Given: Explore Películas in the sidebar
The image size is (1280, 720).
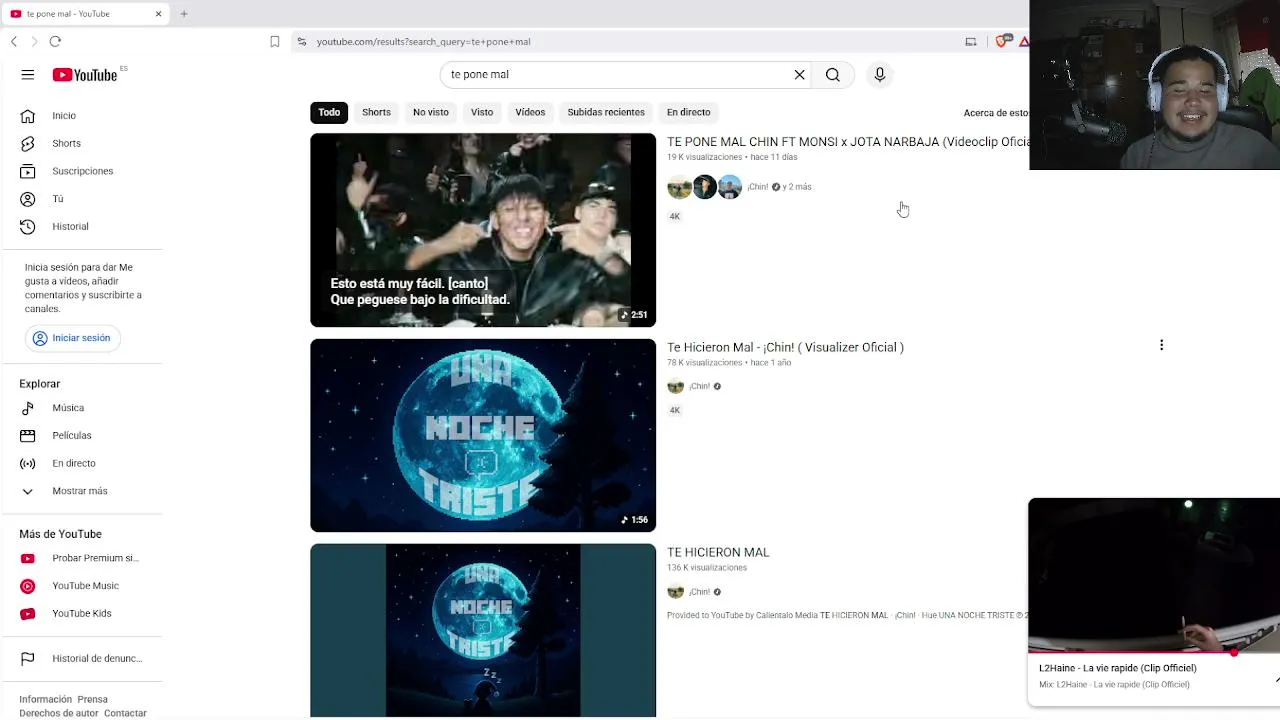Looking at the screenshot, I should [x=84, y=436].
